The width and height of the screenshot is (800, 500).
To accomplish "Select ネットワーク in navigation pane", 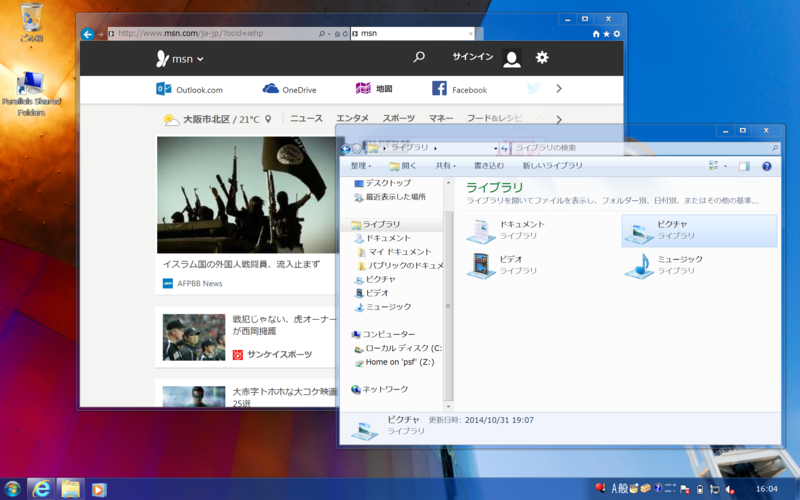I will [380, 390].
